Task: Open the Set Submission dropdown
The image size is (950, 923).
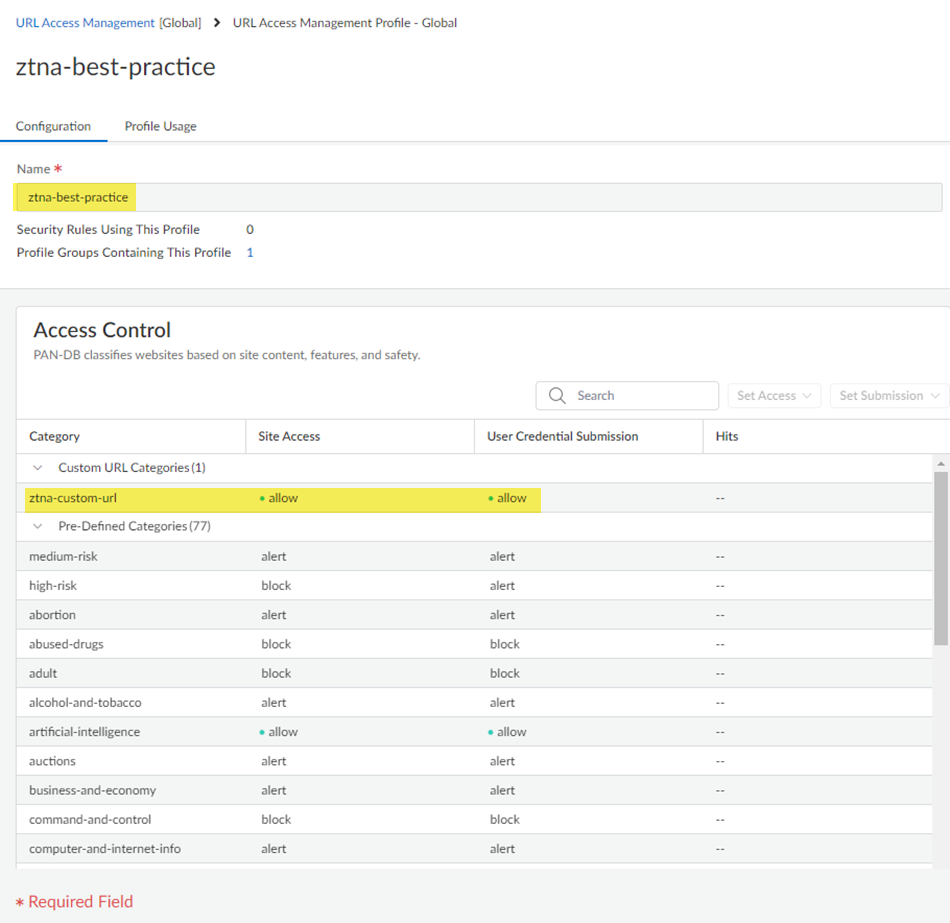Action: click(x=888, y=396)
